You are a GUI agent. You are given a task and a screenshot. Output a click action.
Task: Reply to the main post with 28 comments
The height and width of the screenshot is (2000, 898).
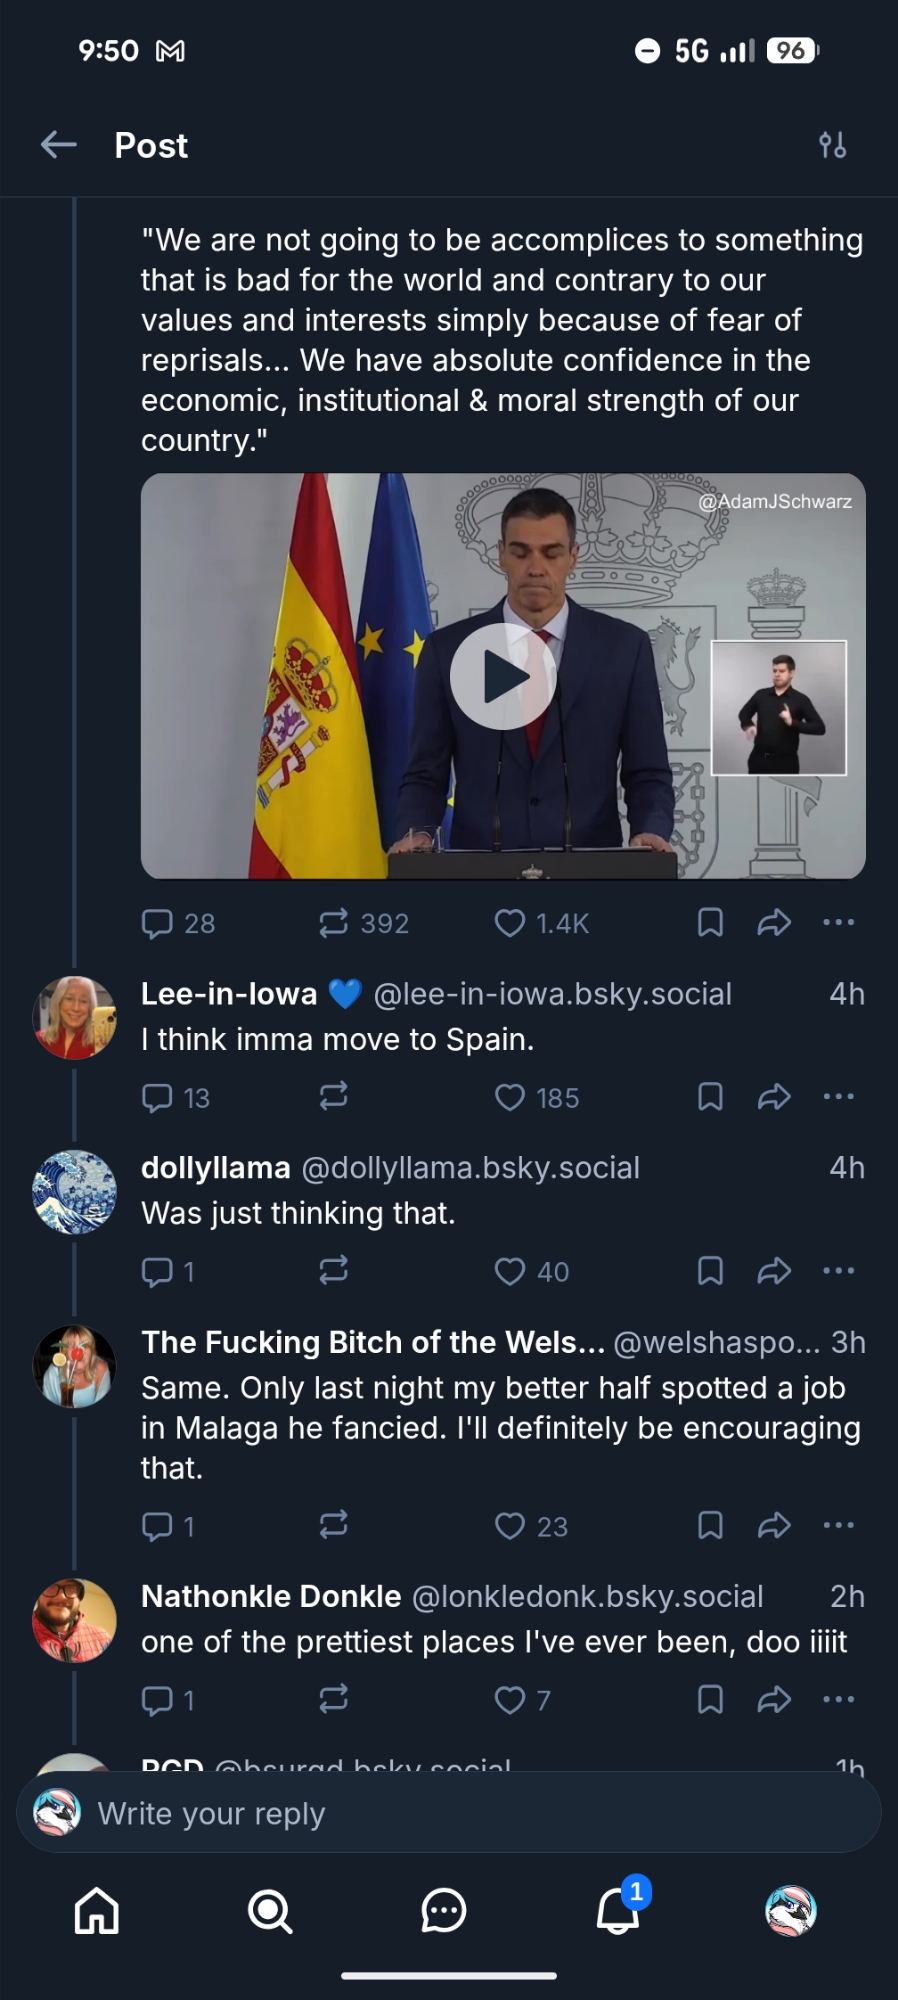tap(158, 923)
